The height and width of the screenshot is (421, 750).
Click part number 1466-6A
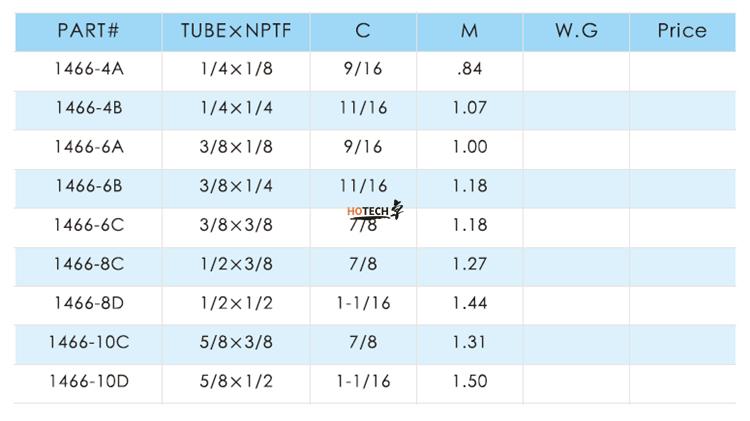coord(88,147)
